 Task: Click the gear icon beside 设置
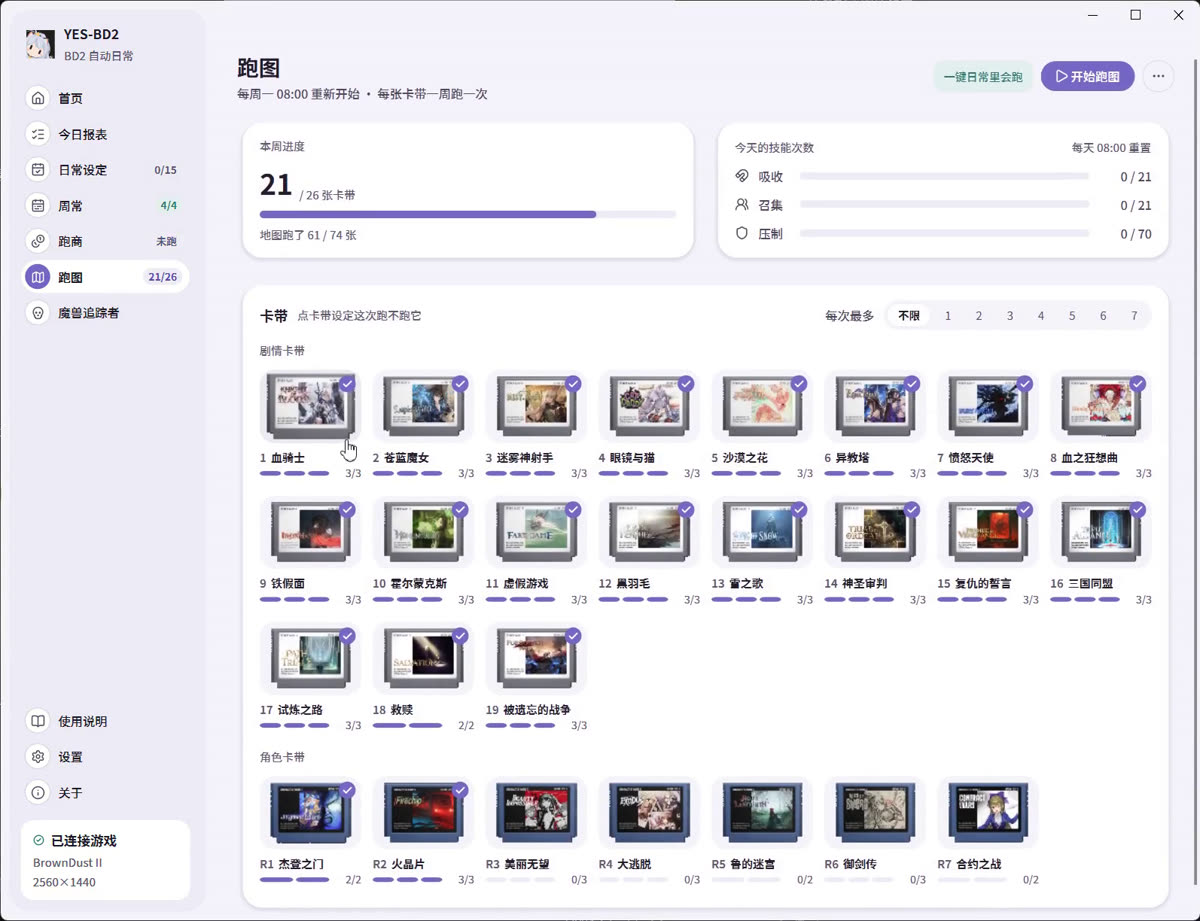(38, 757)
